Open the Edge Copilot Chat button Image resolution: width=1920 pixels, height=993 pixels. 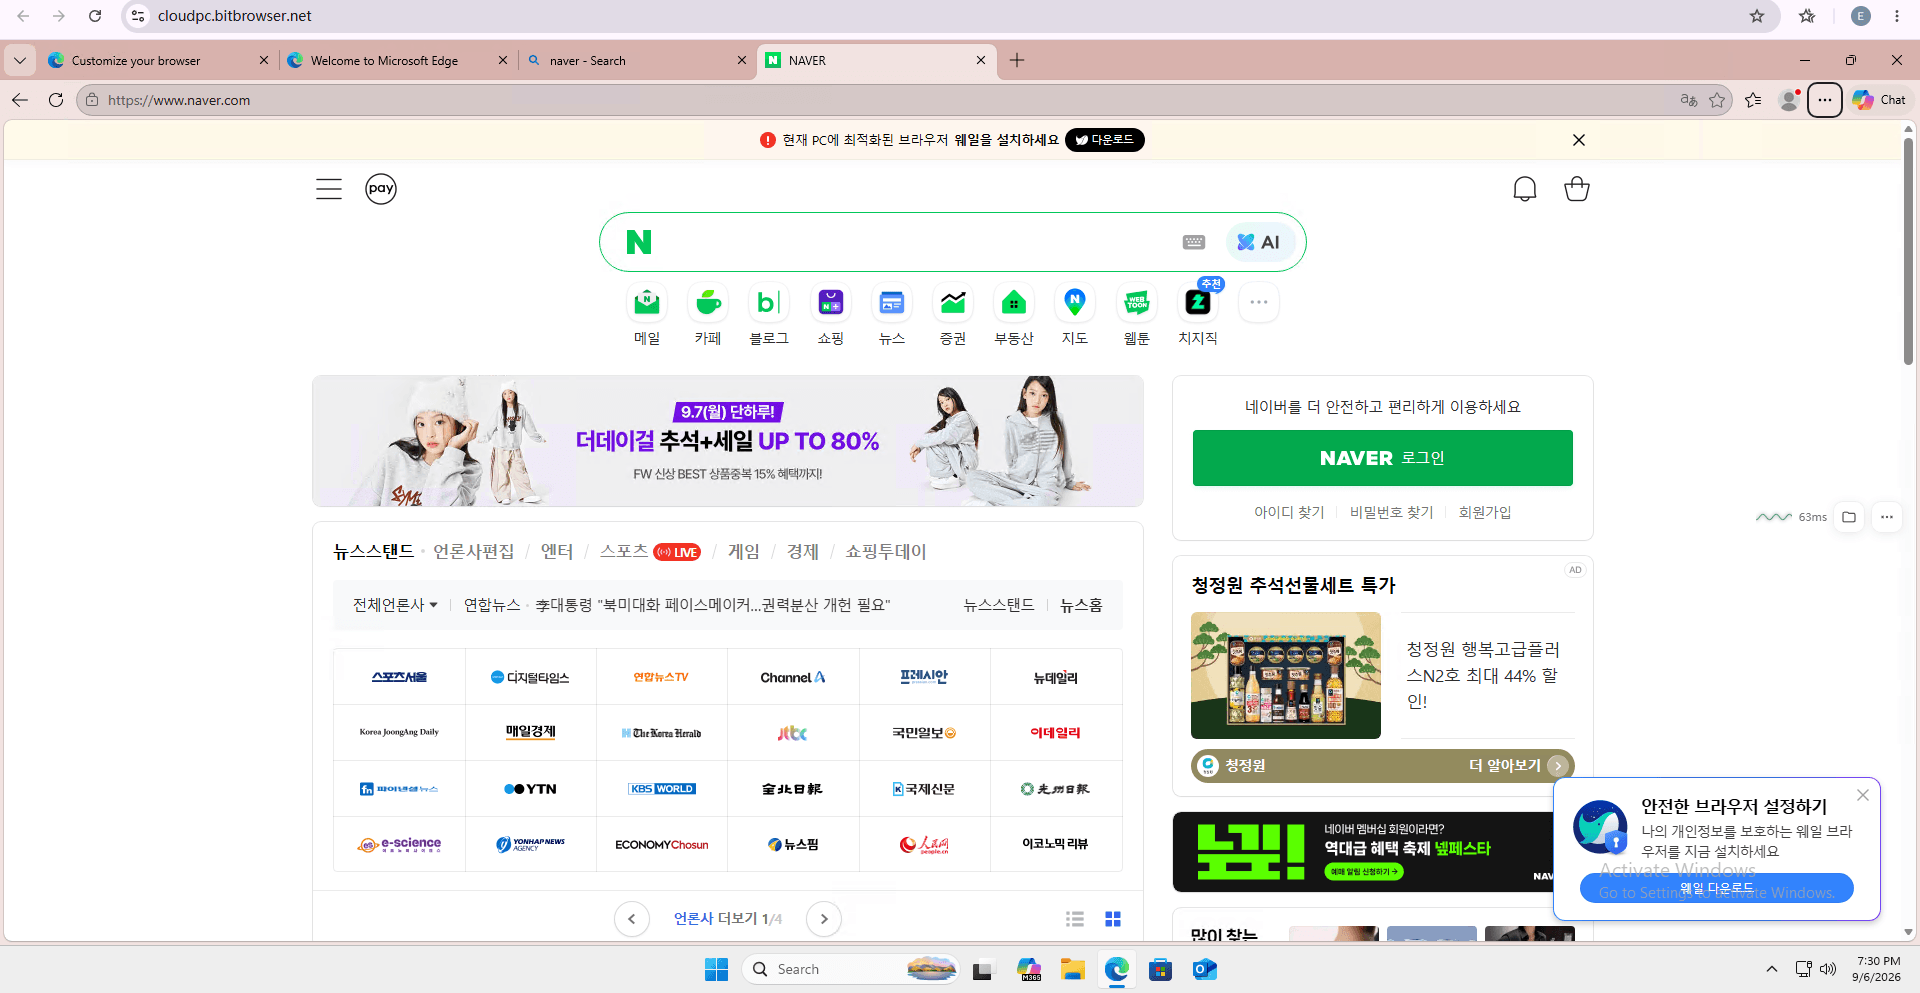tap(1879, 100)
